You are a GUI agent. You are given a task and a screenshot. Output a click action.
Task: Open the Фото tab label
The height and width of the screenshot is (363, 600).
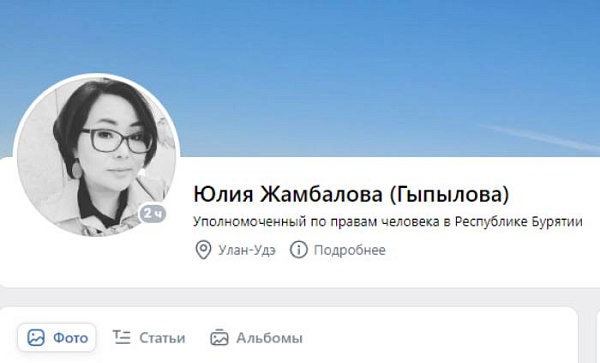[70, 338]
